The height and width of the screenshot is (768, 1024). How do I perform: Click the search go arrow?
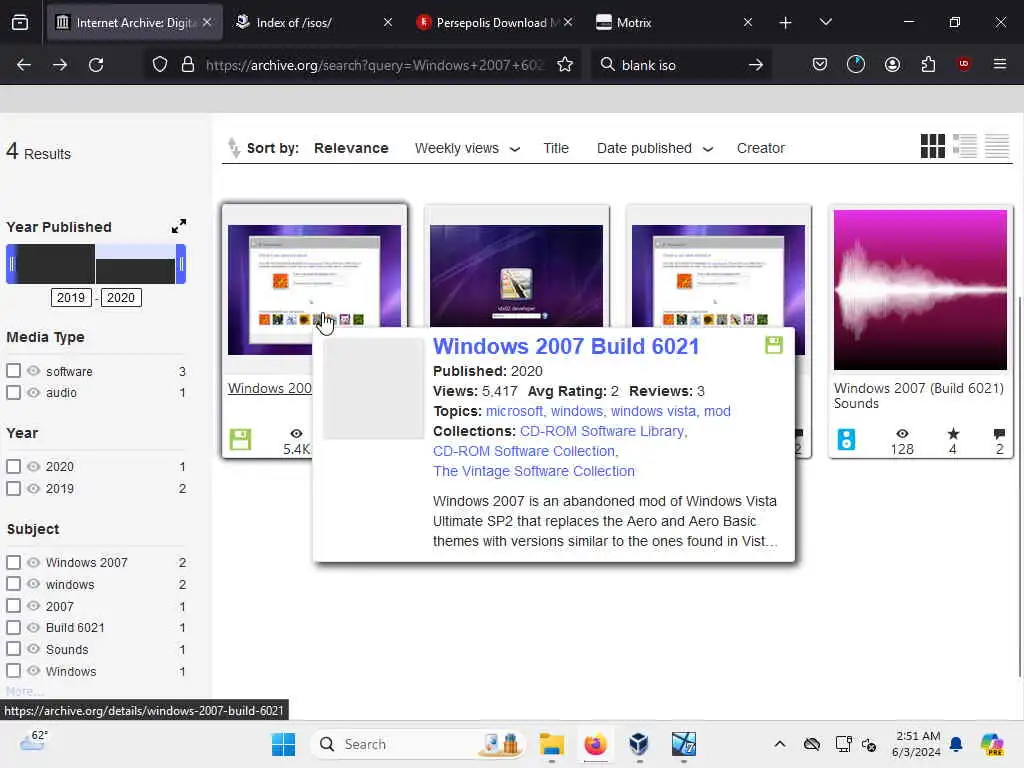(x=756, y=65)
